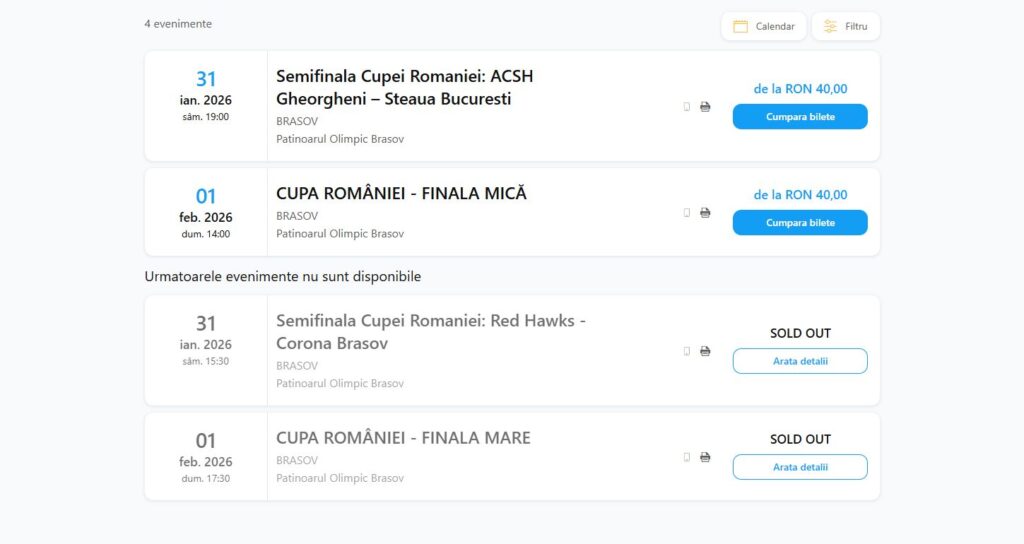The height and width of the screenshot is (544, 1024).
Task: Click the mobile ticket icon for Finala Mare
Action: click(687, 457)
